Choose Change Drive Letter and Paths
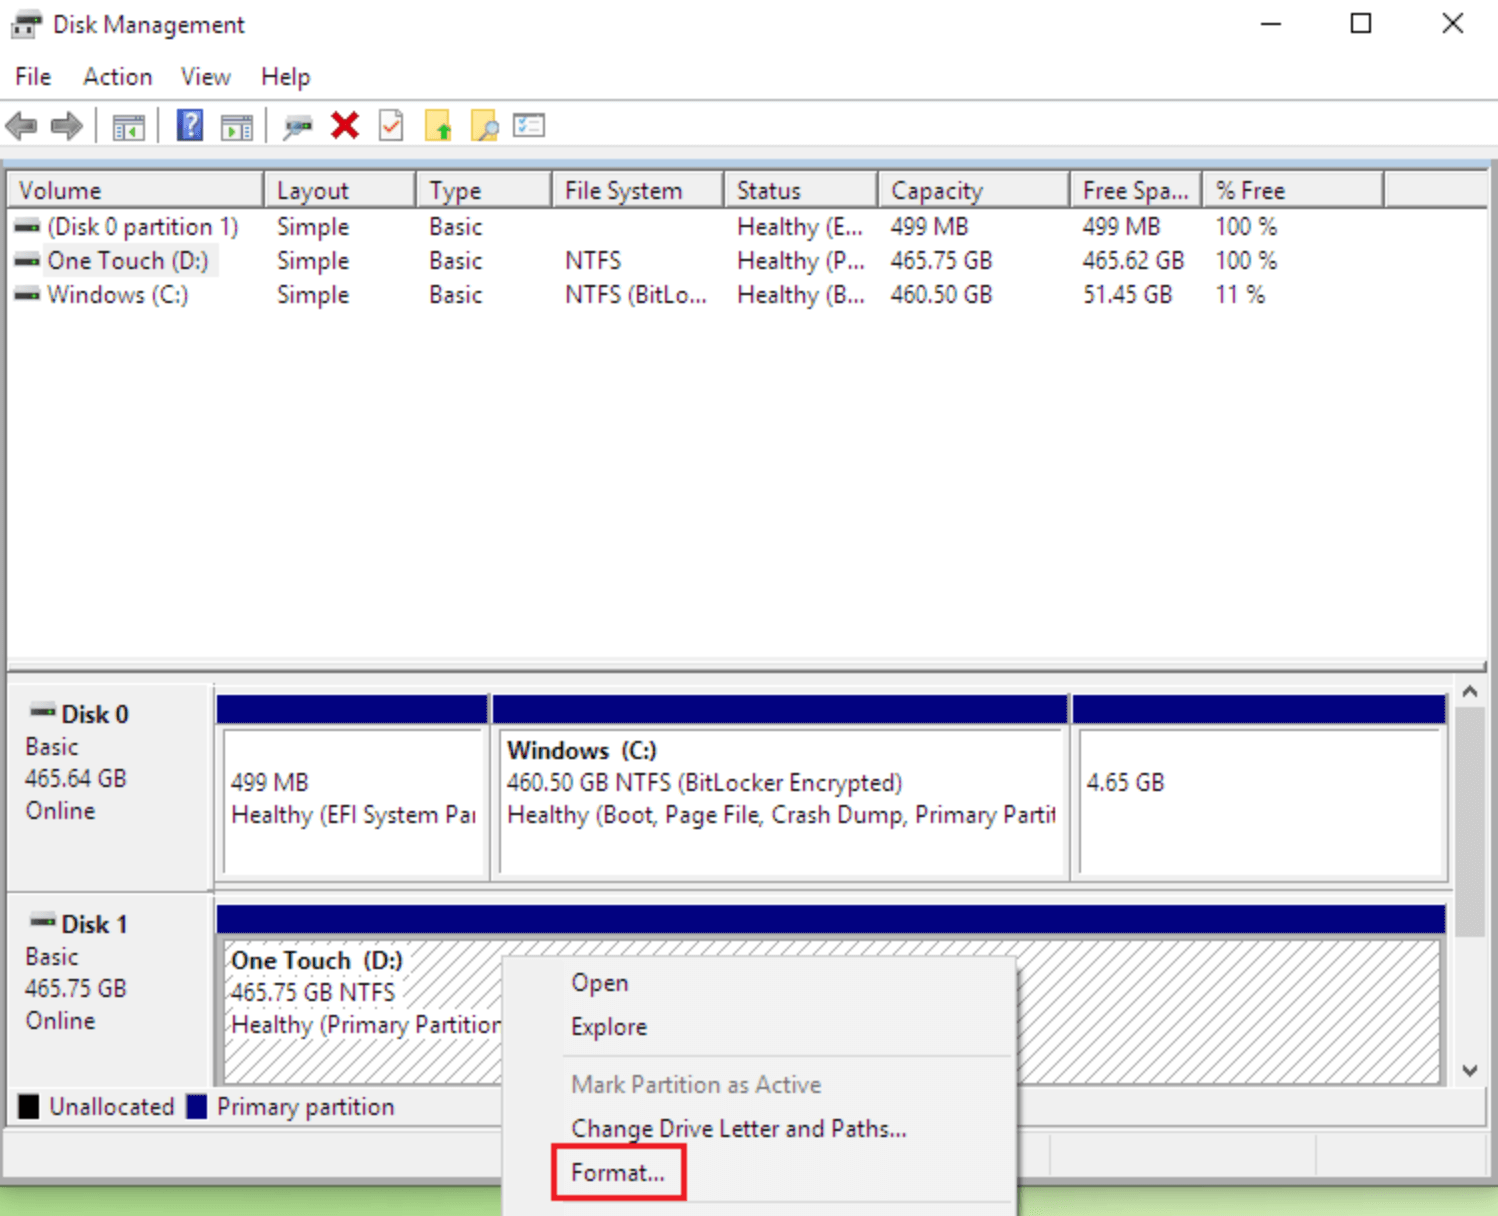The image size is (1498, 1216). click(739, 1128)
